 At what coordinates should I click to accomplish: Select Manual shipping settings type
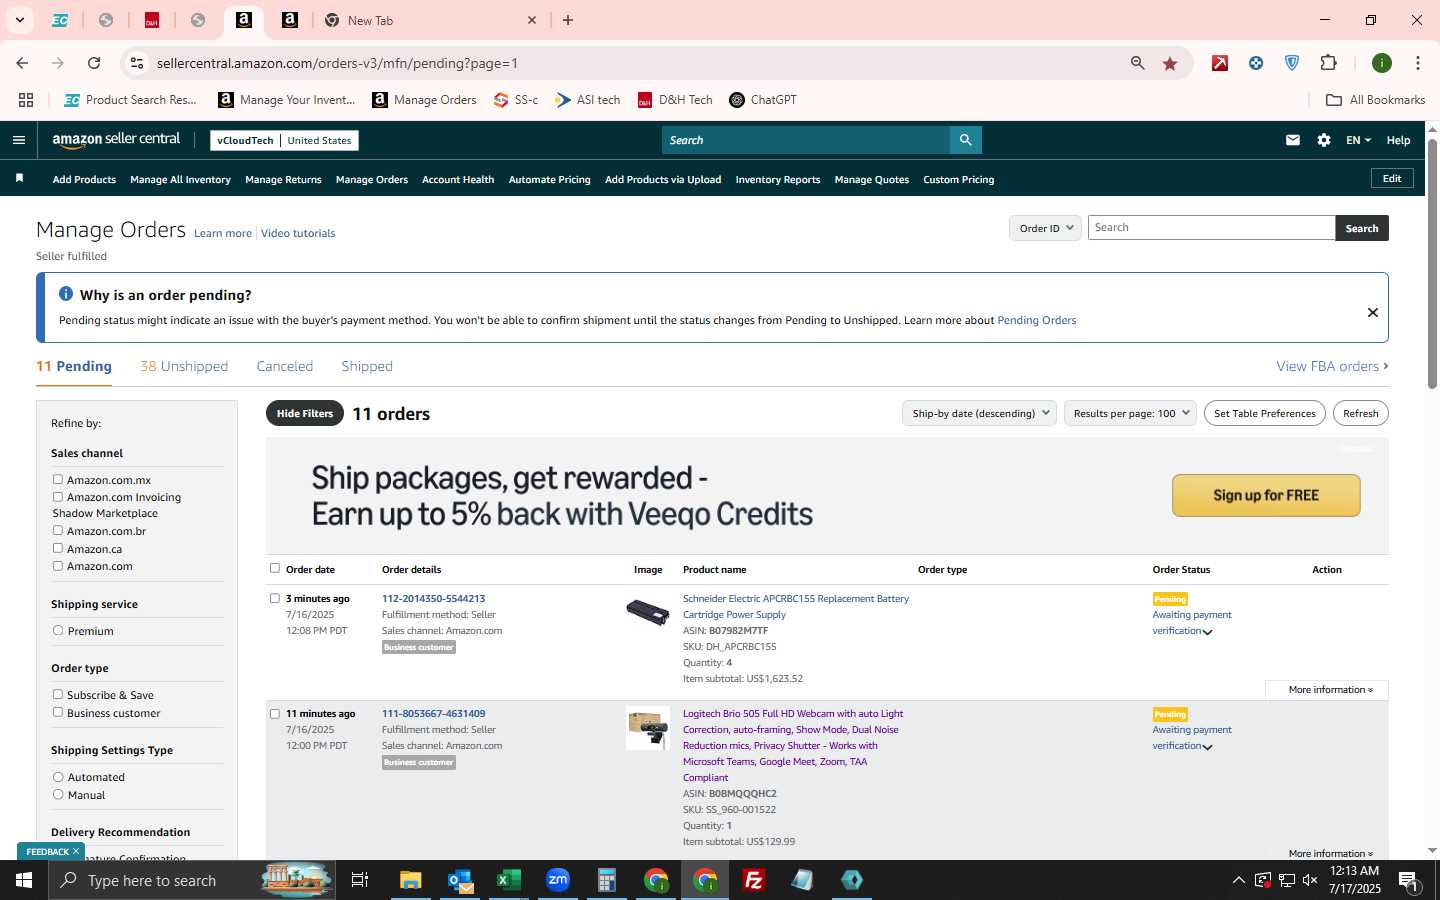[58, 795]
